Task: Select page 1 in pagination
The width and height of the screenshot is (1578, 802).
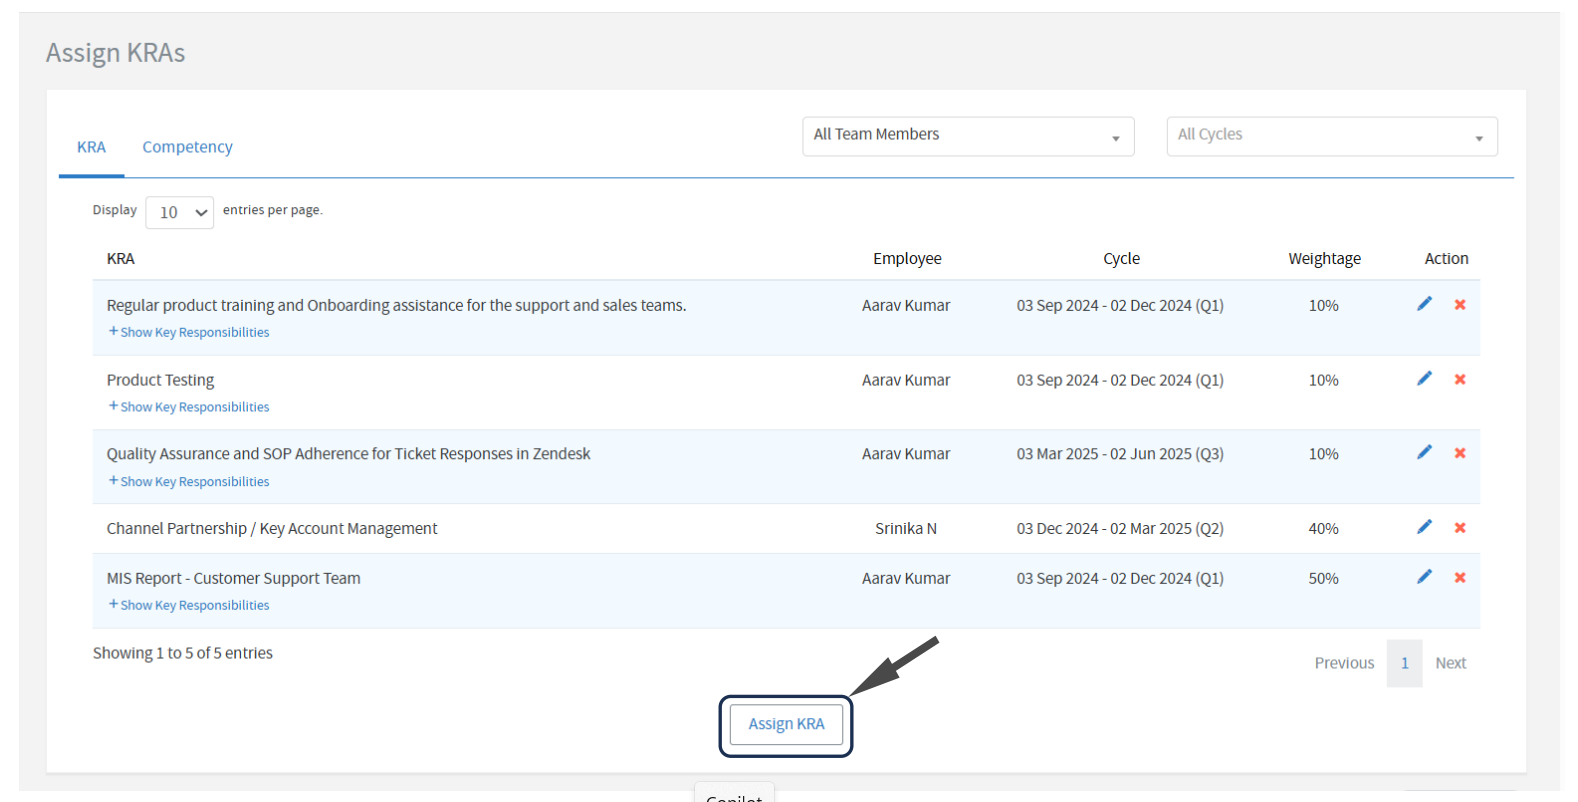Action: [1404, 663]
